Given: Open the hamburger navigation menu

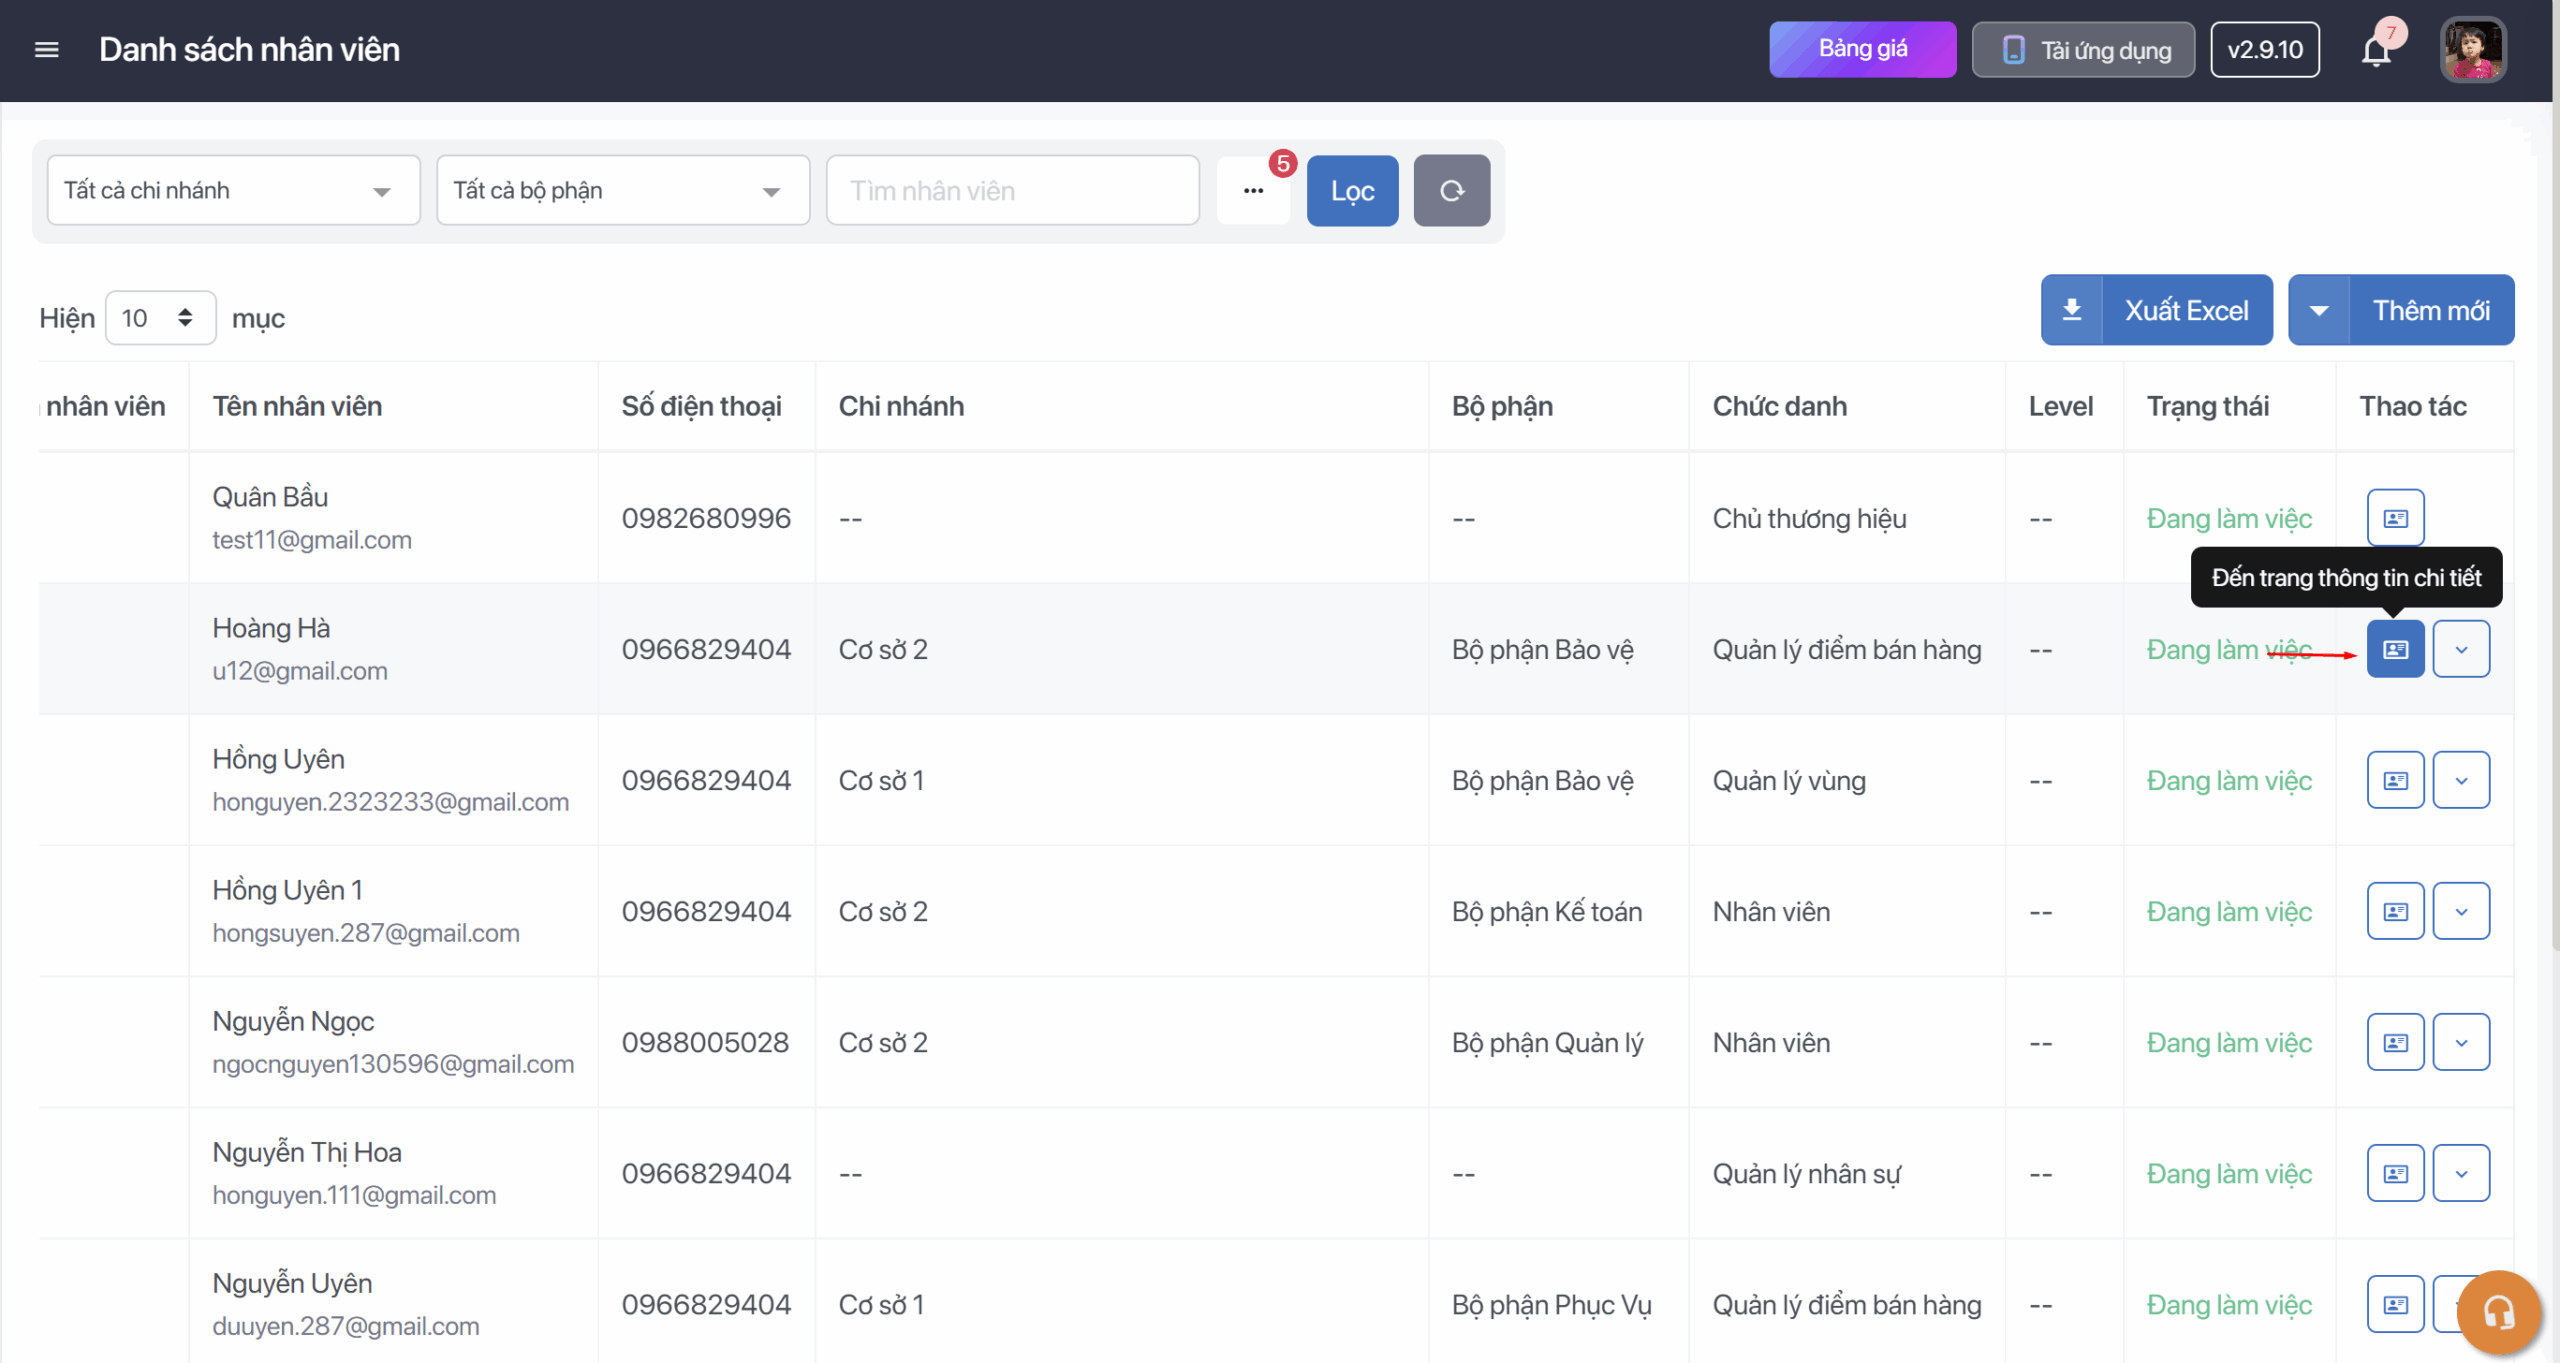Looking at the screenshot, I should click(x=46, y=50).
